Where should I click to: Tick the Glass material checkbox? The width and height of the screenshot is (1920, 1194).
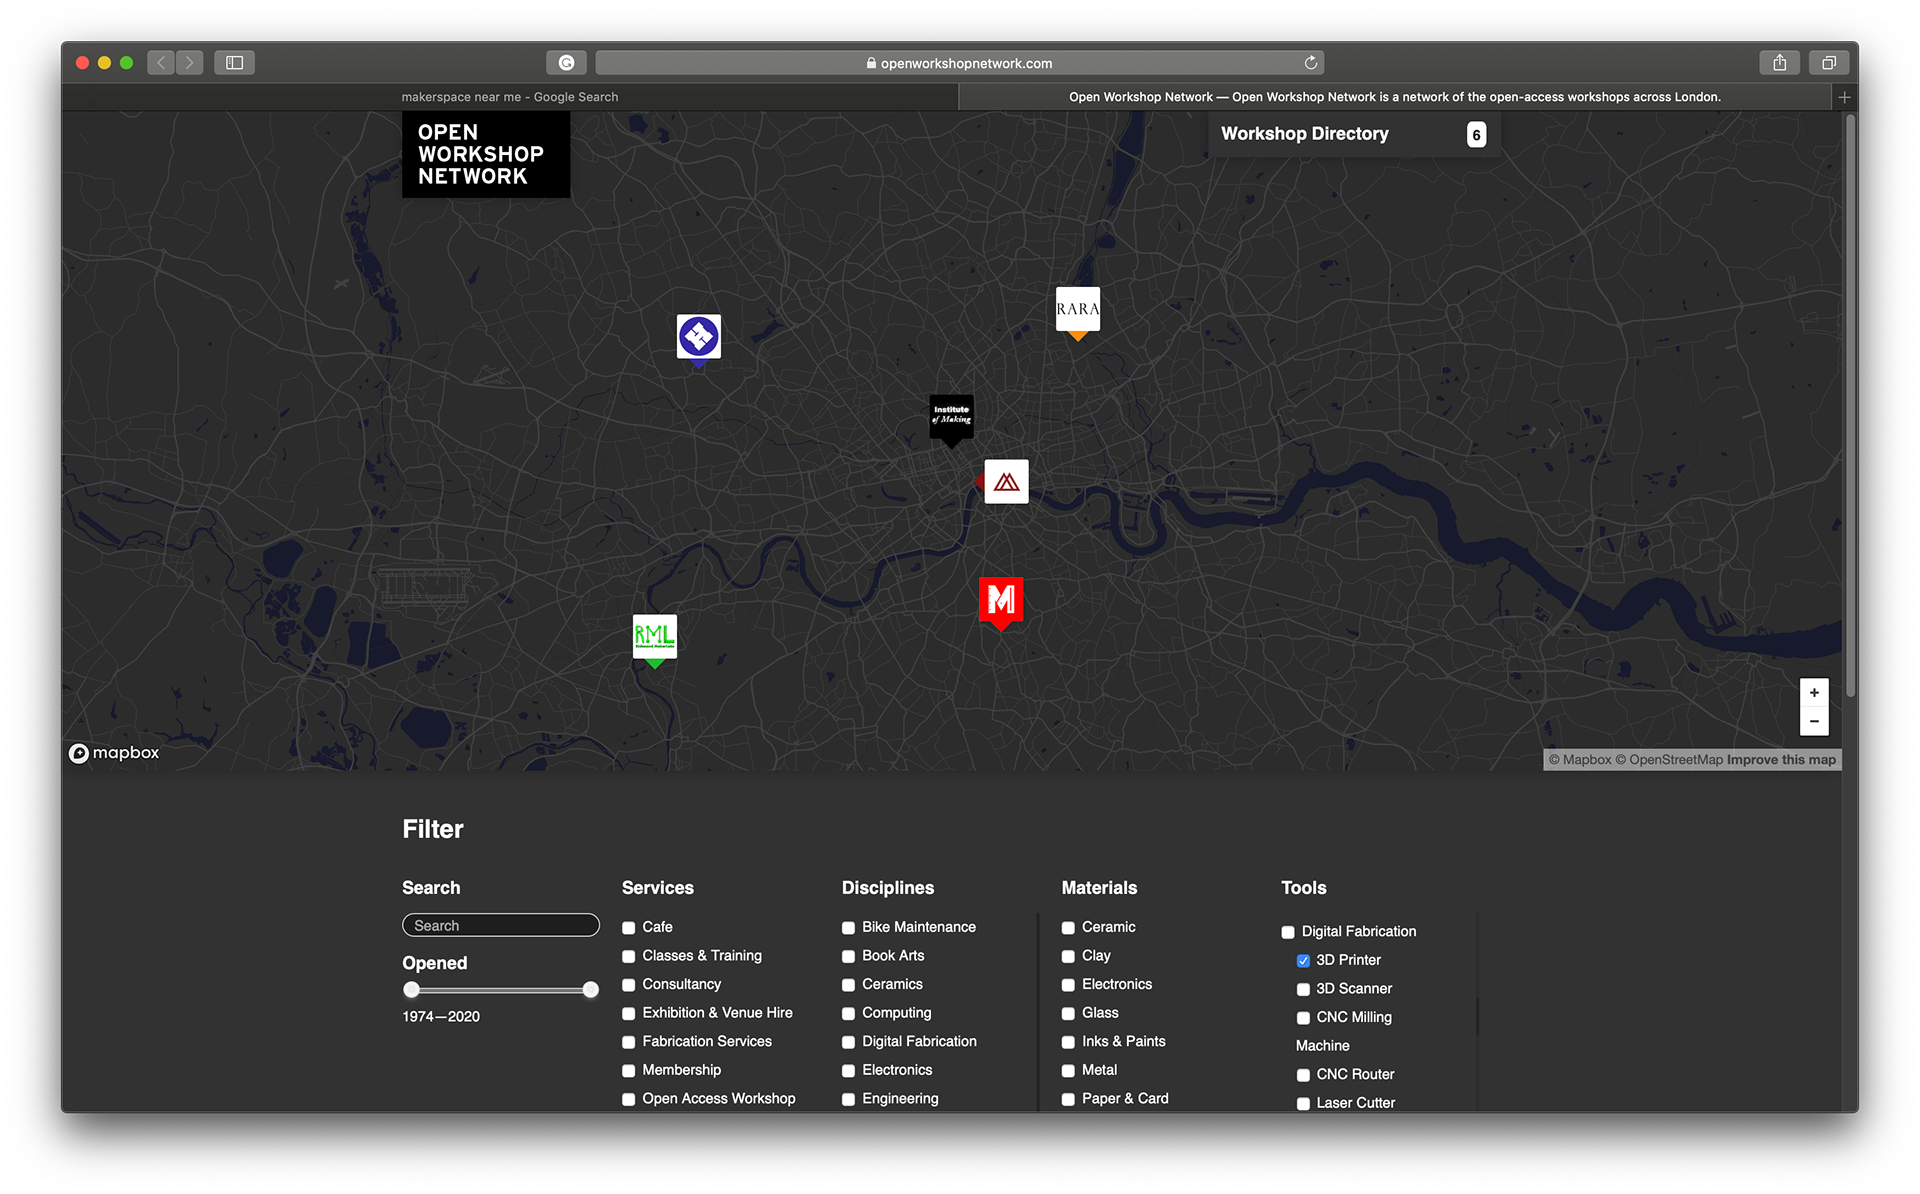point(1068,1014)
